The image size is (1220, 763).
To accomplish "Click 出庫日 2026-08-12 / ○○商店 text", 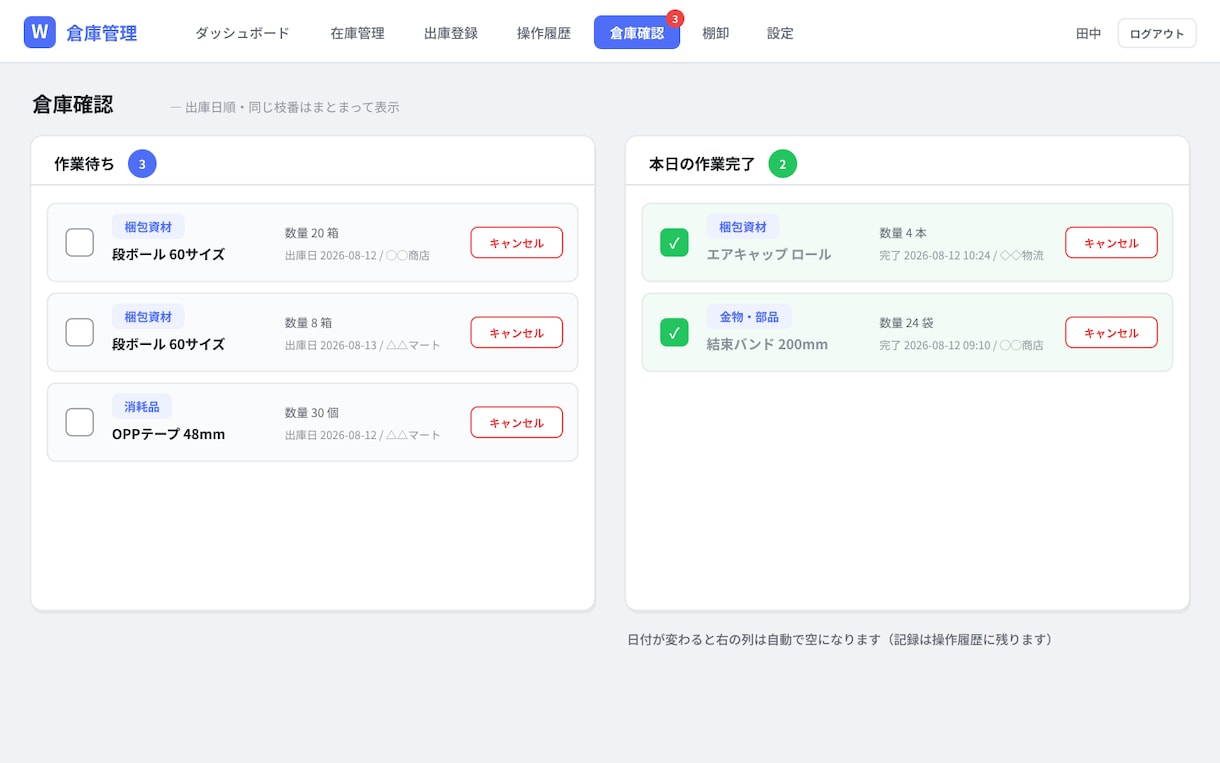I will tap(357, 255).
